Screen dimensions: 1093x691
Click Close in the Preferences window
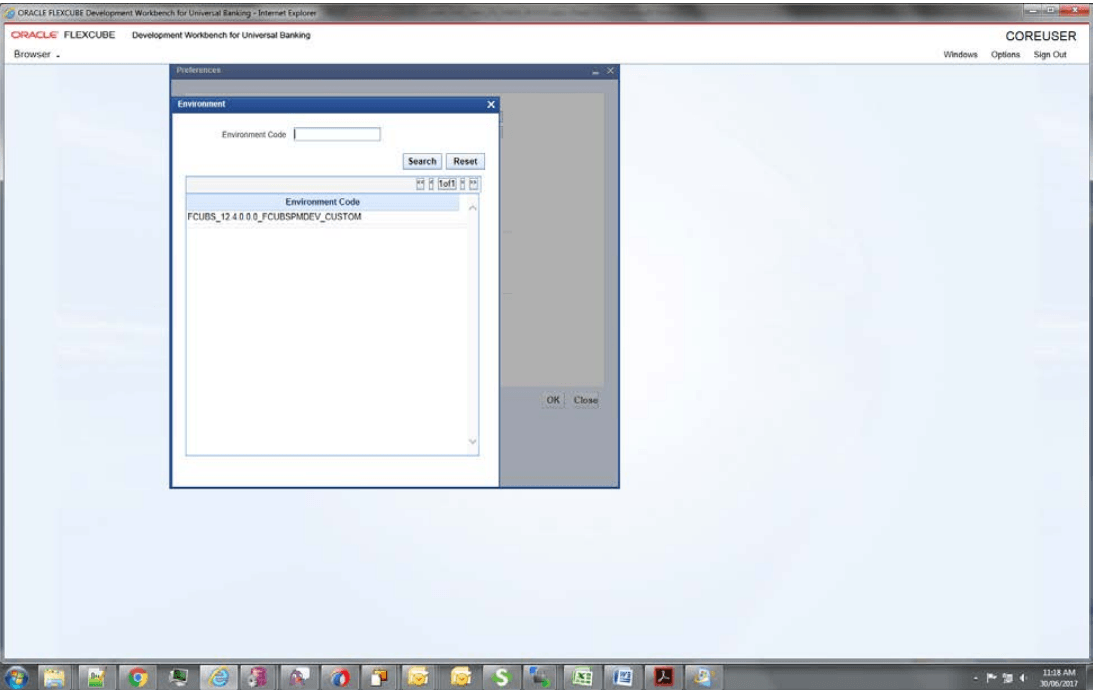point(586,400)
